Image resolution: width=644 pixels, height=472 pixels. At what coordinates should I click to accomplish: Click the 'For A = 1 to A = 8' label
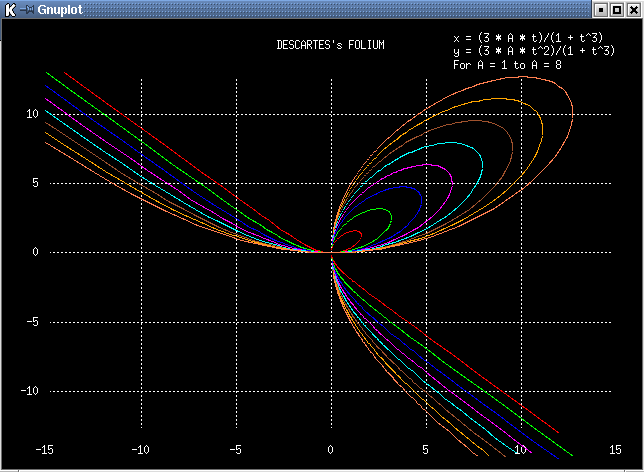[507, 65]
